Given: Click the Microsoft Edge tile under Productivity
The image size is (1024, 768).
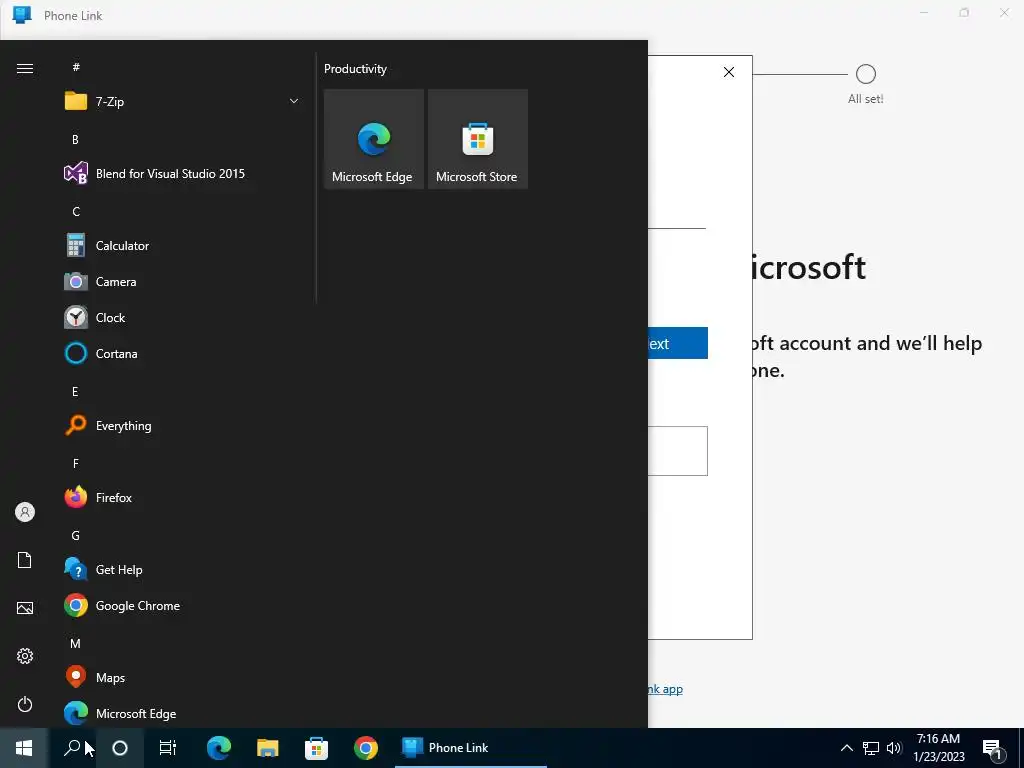Looking at the screenshot, I should (374, 139).
